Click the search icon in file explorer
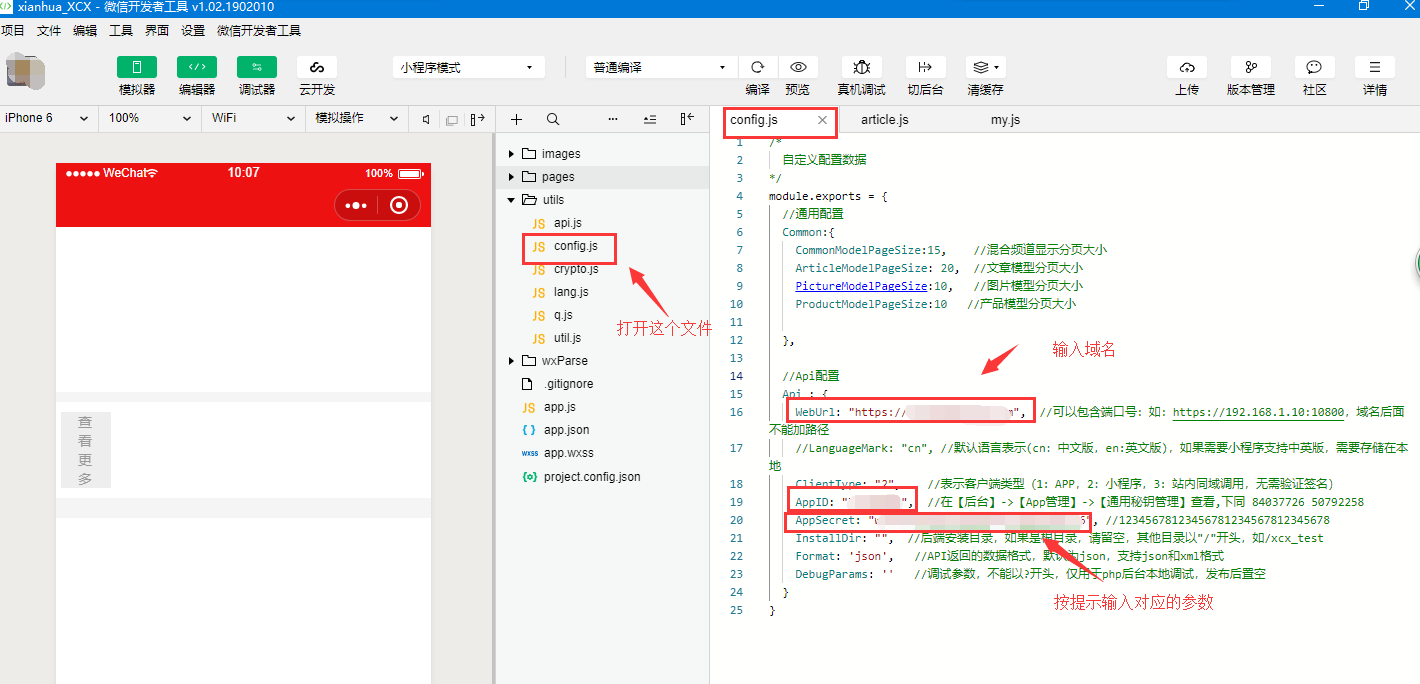Screen dimensions: 1420x684 [x=553, y=119]
